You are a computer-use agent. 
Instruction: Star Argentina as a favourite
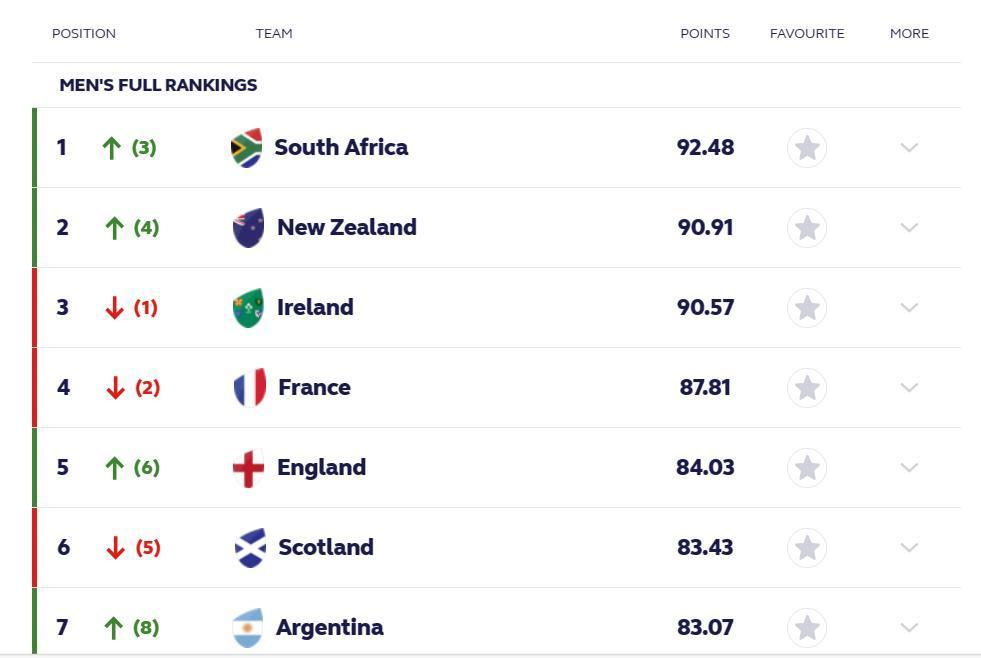807,628
